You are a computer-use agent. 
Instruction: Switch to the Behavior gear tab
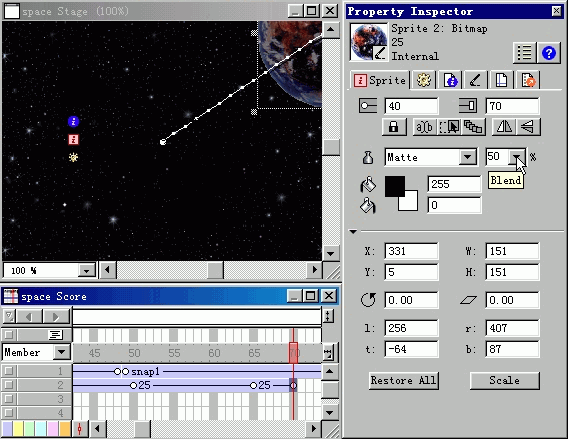(423, 80)
